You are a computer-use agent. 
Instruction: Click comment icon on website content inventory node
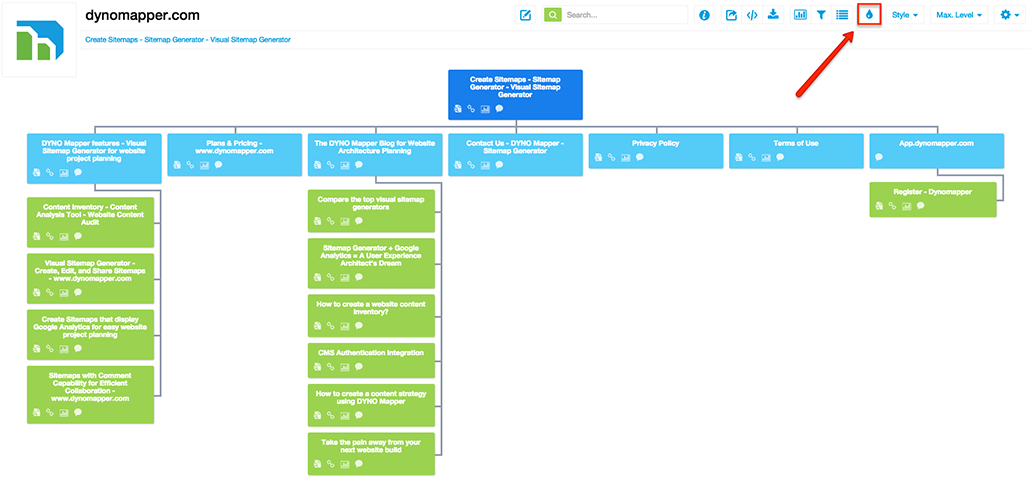358,326
